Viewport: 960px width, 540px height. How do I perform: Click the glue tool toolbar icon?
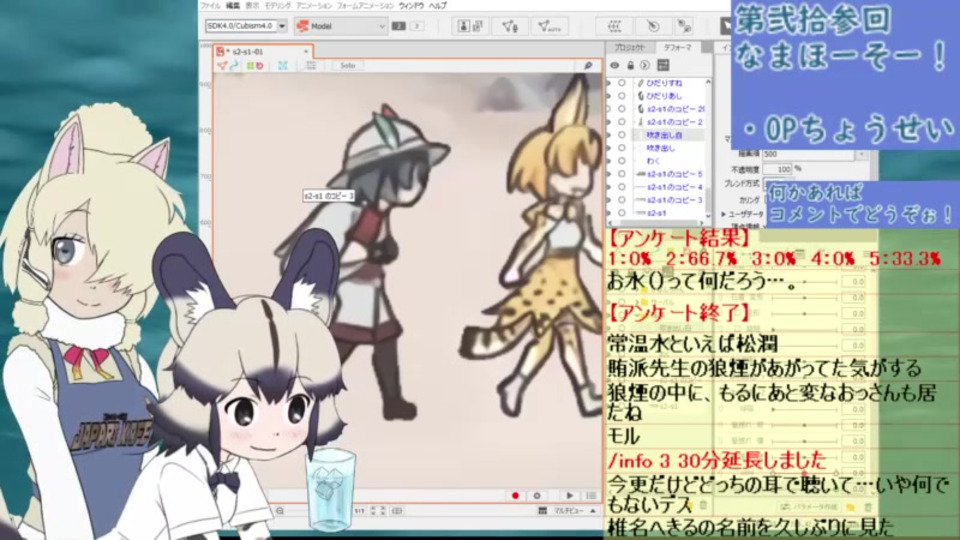684,26
